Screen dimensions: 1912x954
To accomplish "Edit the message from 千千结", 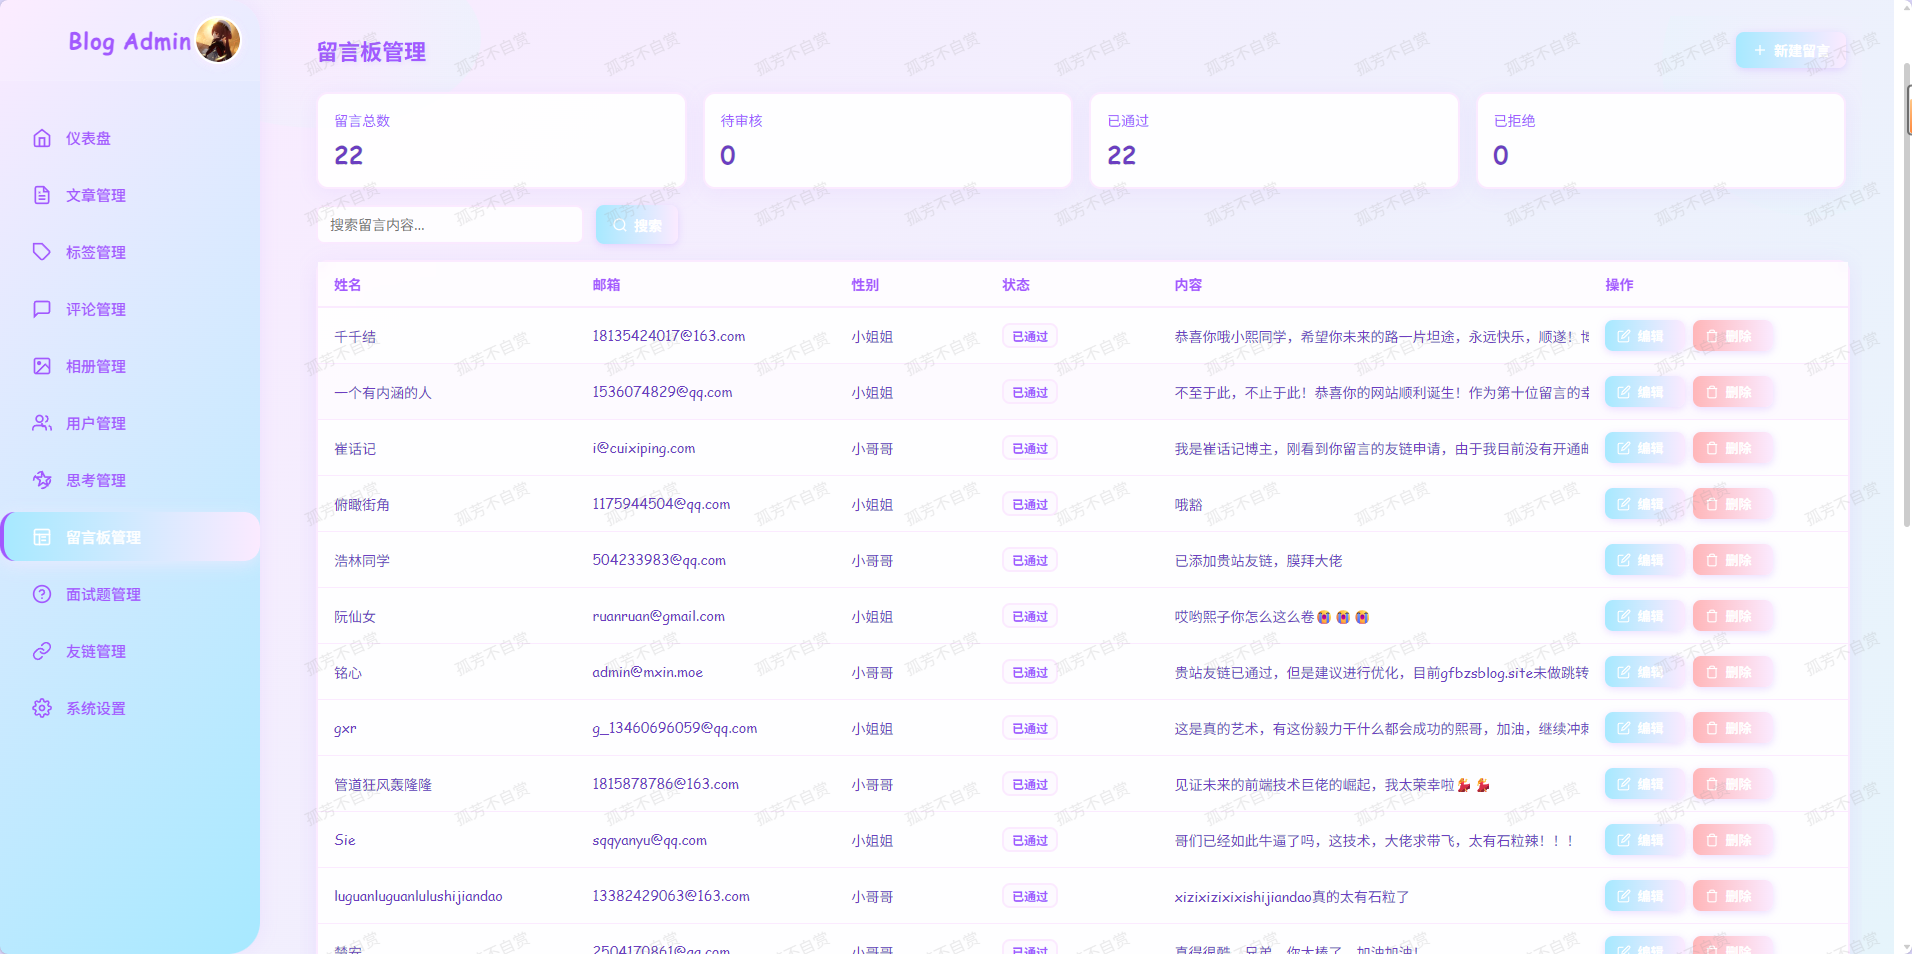I will coord(1640,336).
